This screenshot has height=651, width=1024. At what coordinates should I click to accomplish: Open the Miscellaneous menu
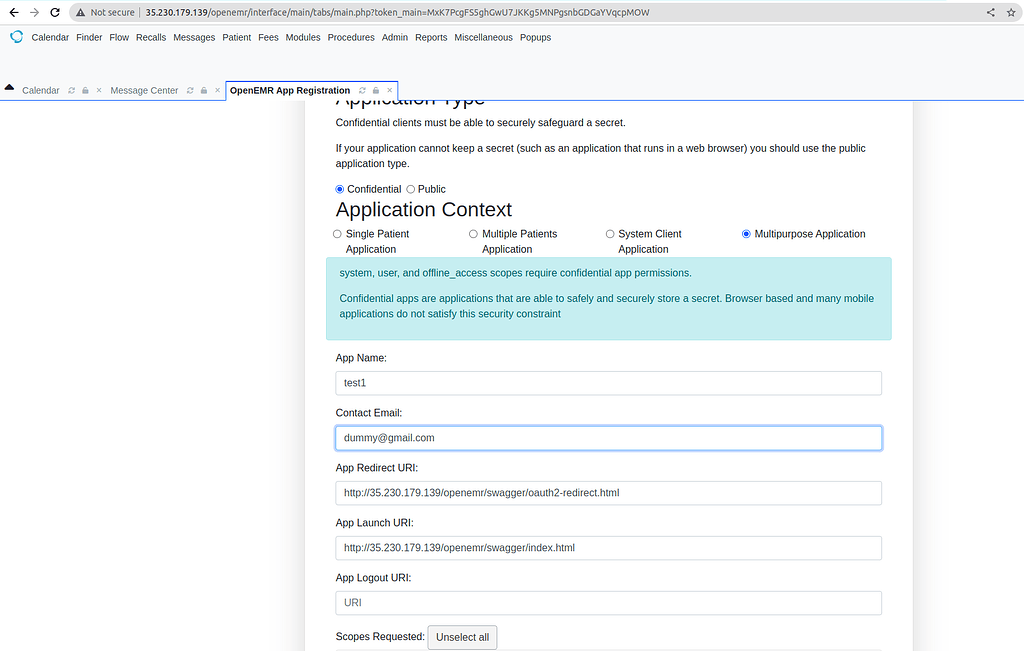click(483, 37)
